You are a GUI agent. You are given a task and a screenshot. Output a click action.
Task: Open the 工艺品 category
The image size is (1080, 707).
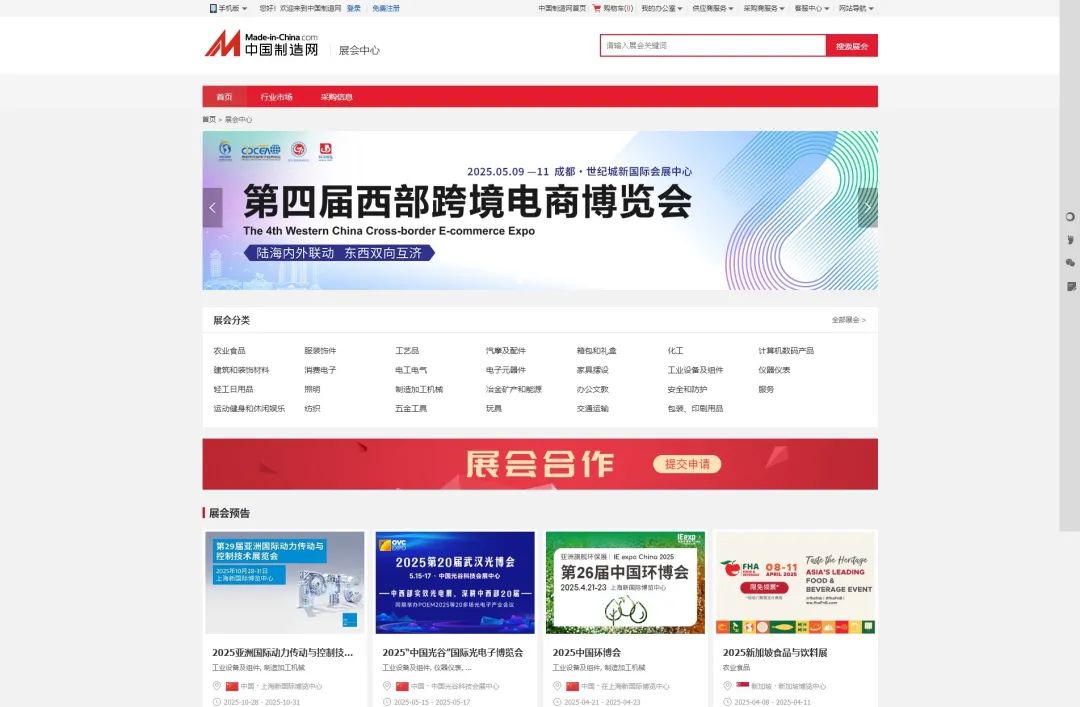(x=407, y=351)
